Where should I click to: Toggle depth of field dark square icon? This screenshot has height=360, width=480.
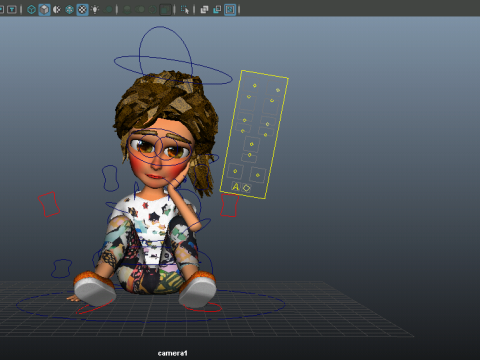coord(165,10)
